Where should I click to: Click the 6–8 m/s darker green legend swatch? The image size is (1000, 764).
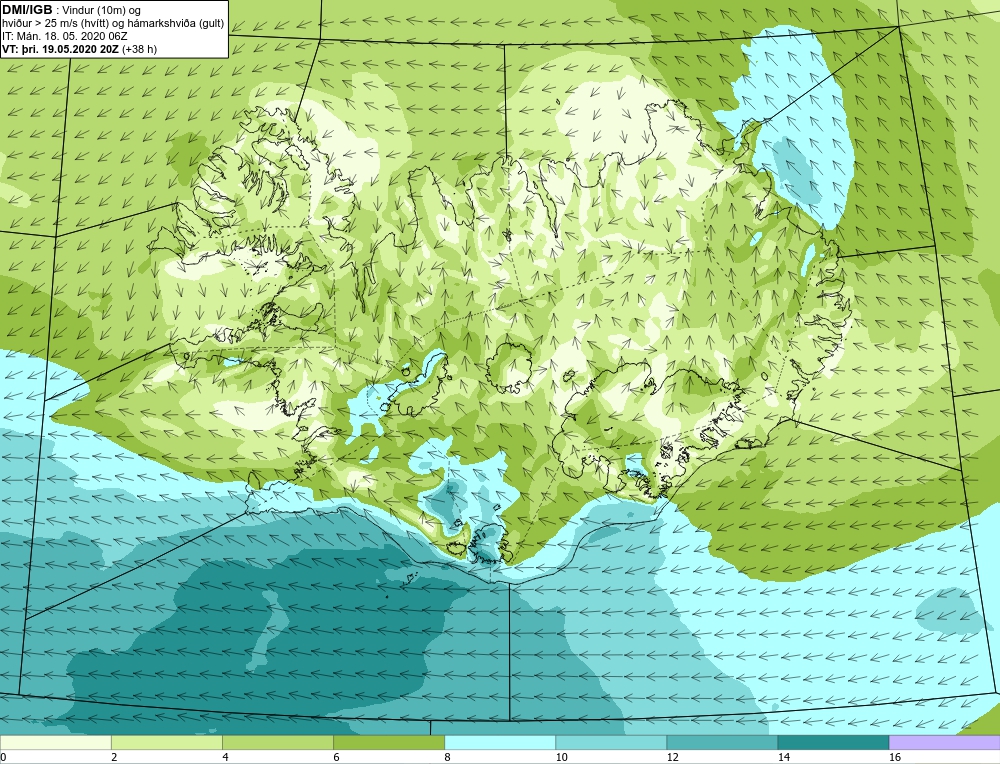click(x=388, y=742)
